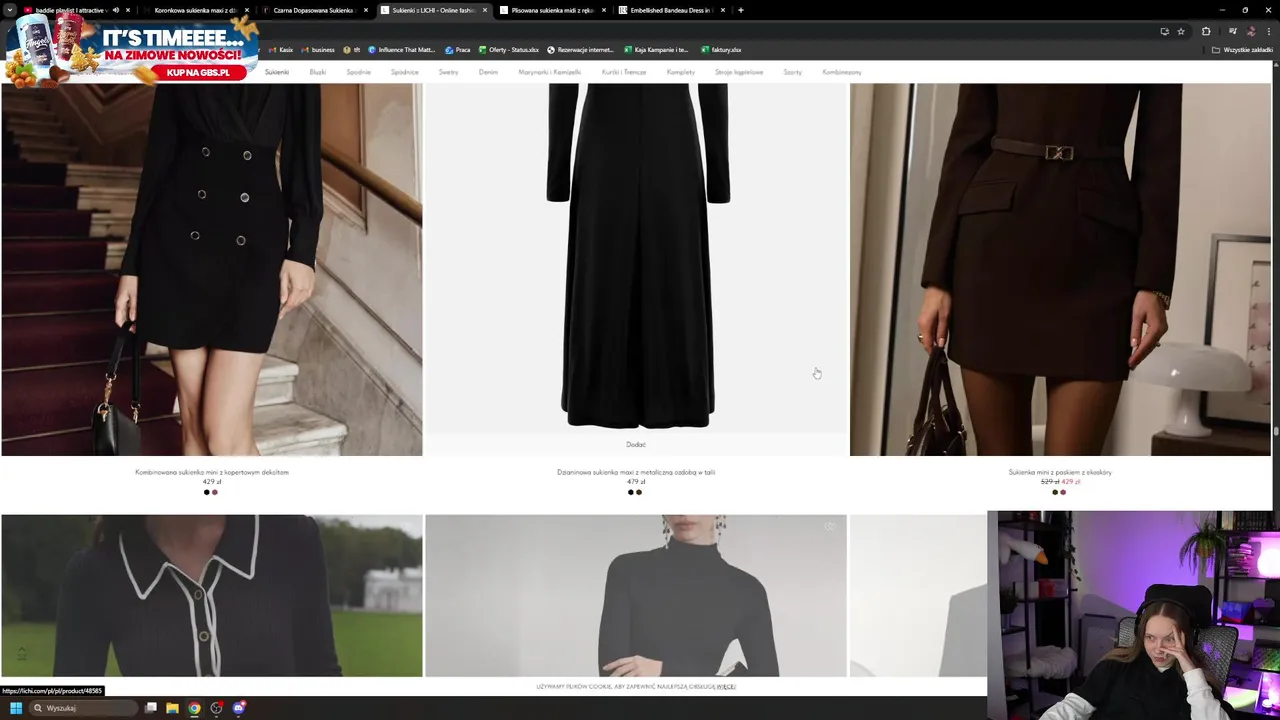Open the brown belted mini dress photo

(1060, 269)
